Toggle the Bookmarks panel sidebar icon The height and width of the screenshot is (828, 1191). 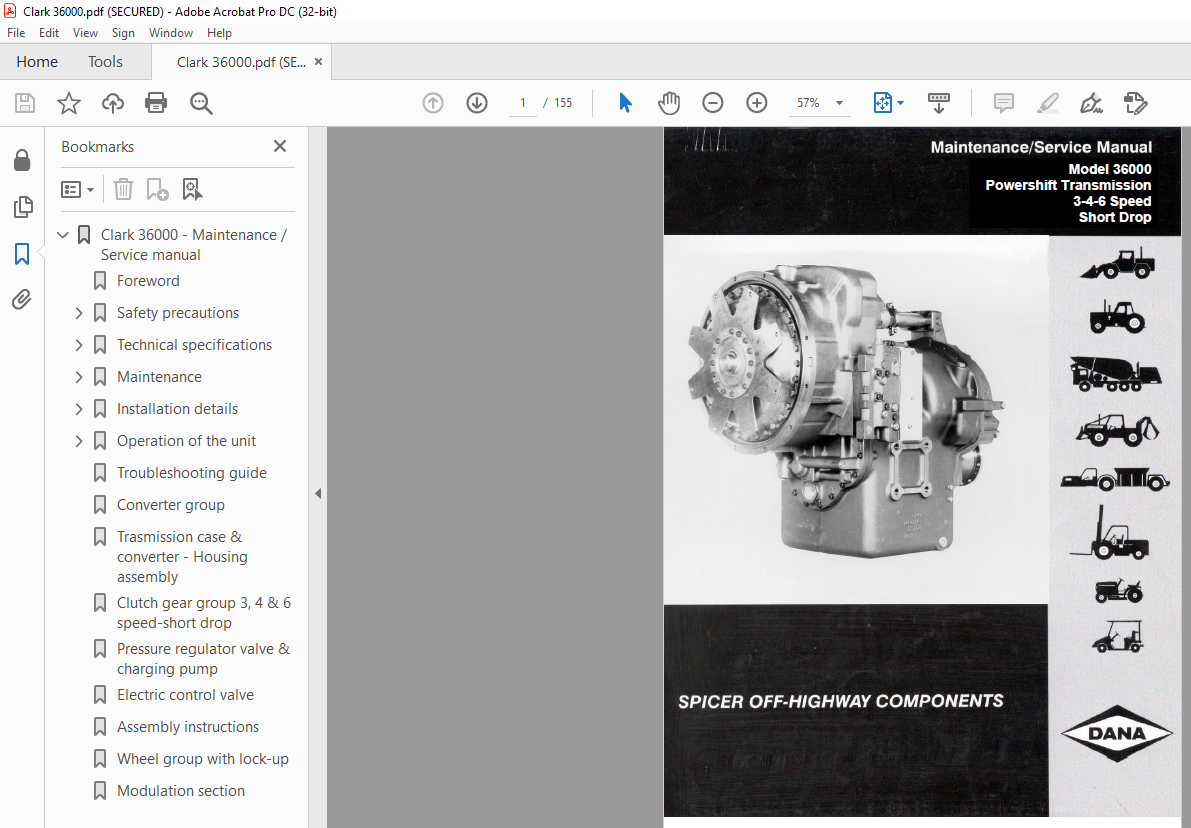coord(22,254)
